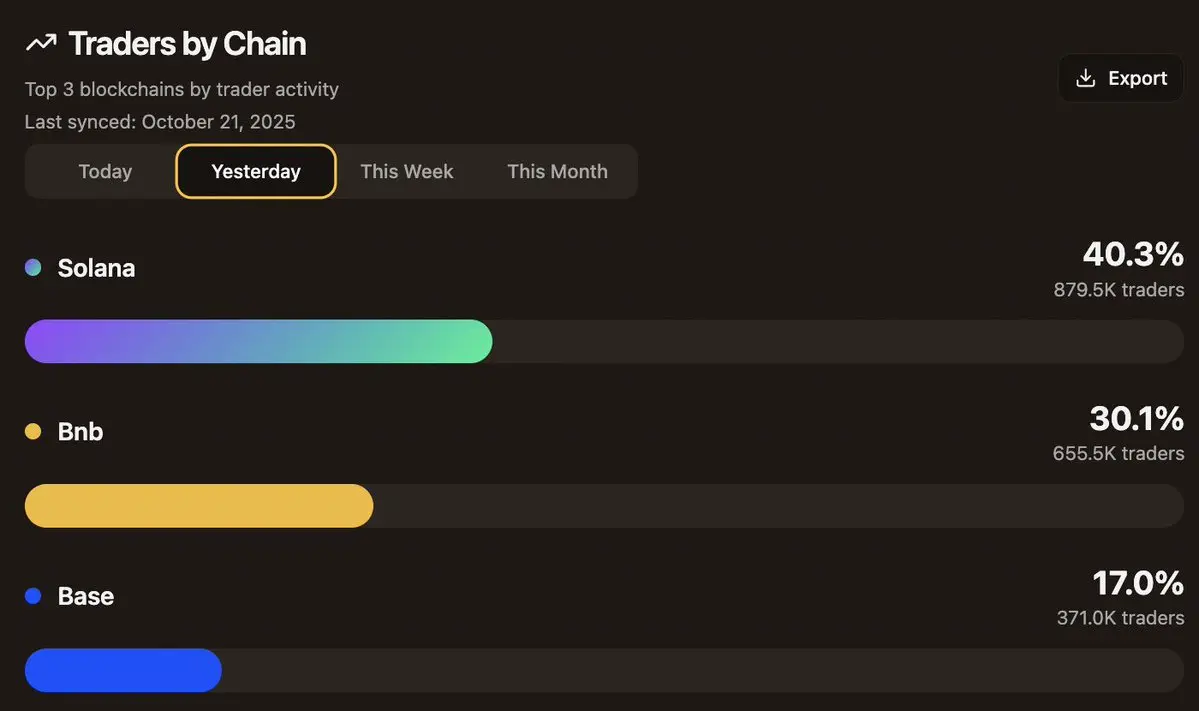This screenshot has height=711, width=1199.
Task: Click the download icon in Export button
Action: click(x=1085, y=78)
